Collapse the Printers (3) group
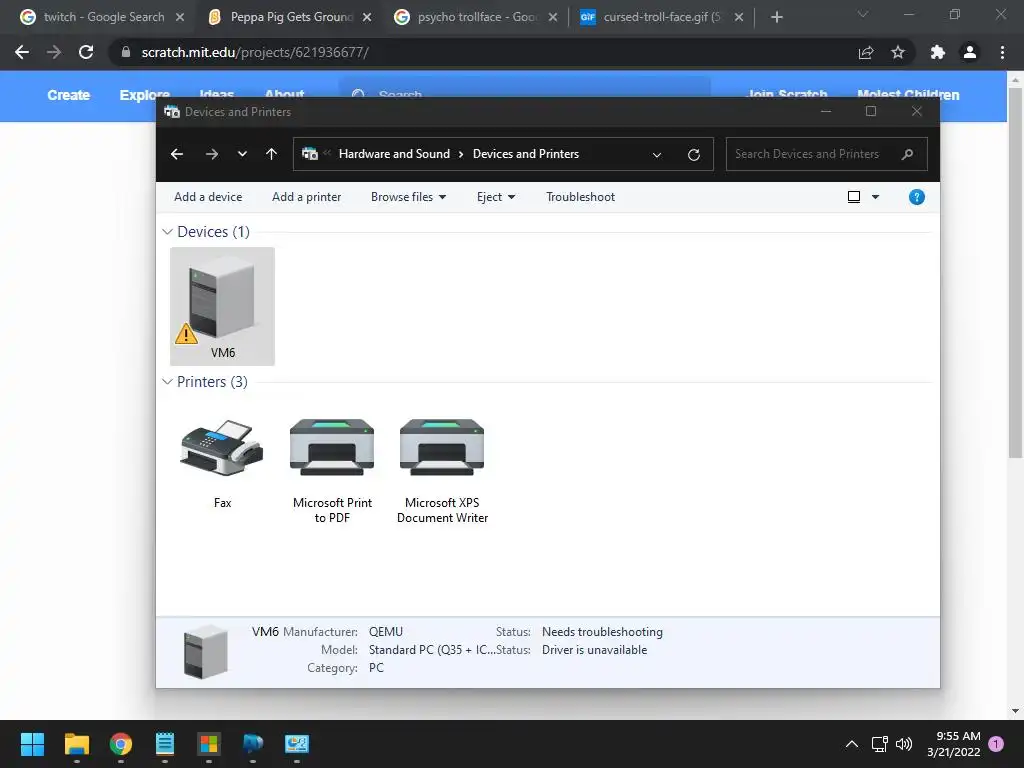Viewport: 1024px width, 768px height. (x=167, y=381)
